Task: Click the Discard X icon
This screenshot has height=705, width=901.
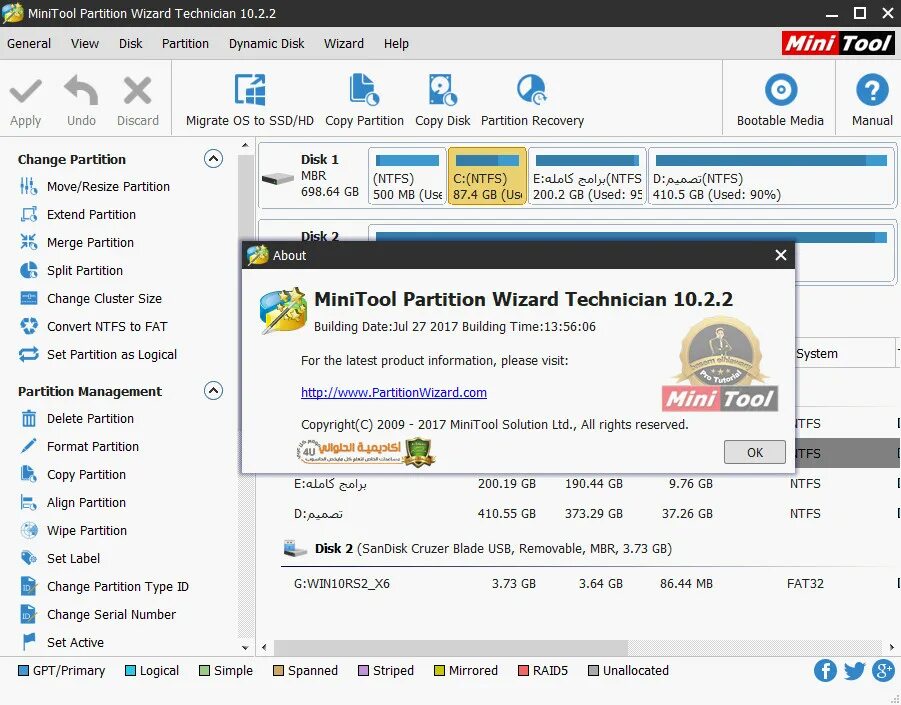Action: [x=137, y=91]
